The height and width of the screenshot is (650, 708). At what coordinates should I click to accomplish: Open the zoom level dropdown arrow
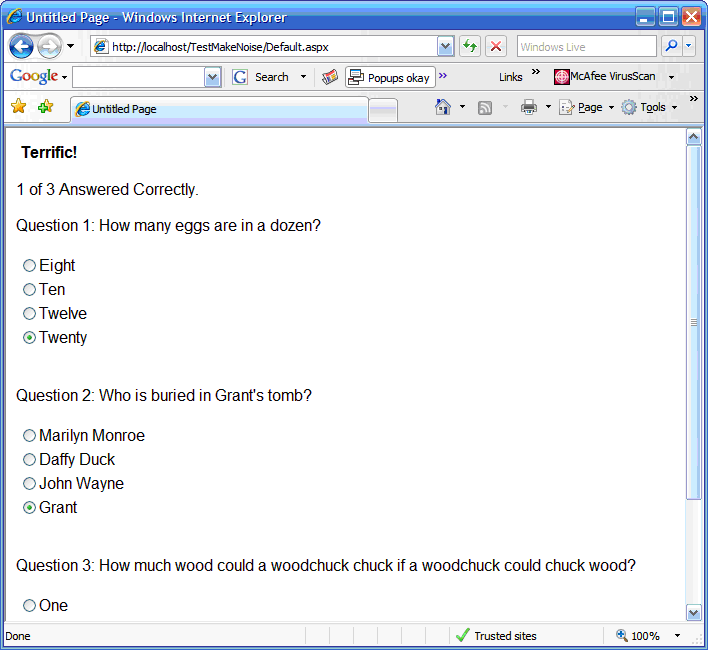pos(677,636)
